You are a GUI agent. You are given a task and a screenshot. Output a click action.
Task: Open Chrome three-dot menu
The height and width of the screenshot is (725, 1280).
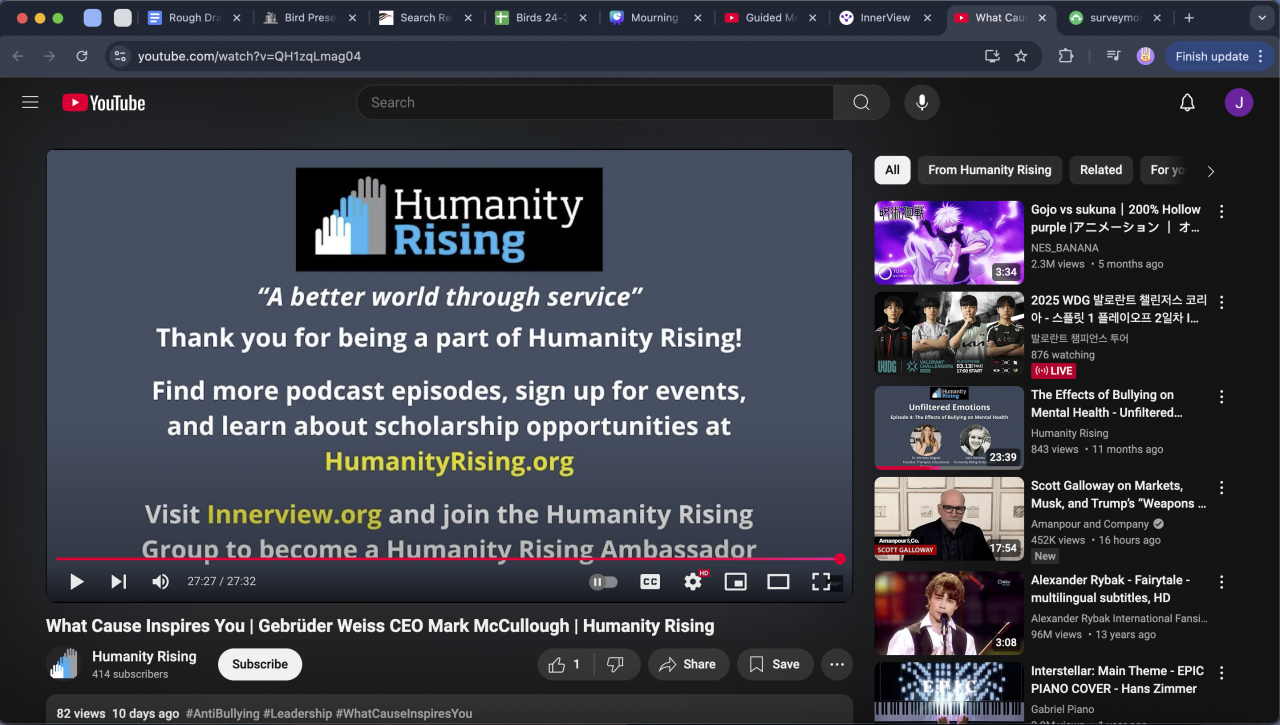1262,56
